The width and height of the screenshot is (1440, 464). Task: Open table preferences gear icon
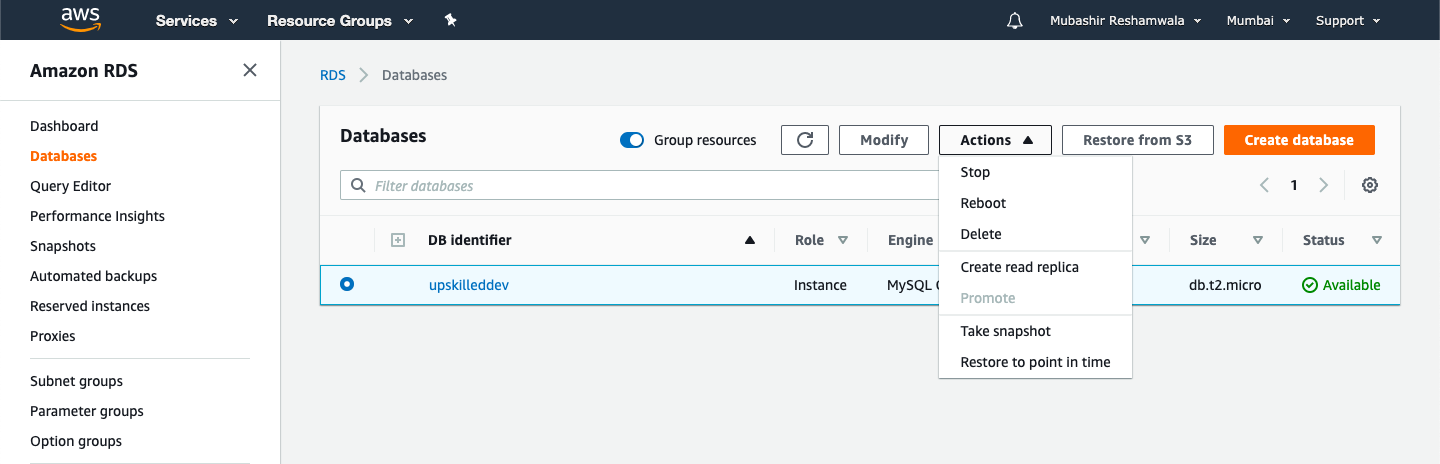[x=1370, y=185]
